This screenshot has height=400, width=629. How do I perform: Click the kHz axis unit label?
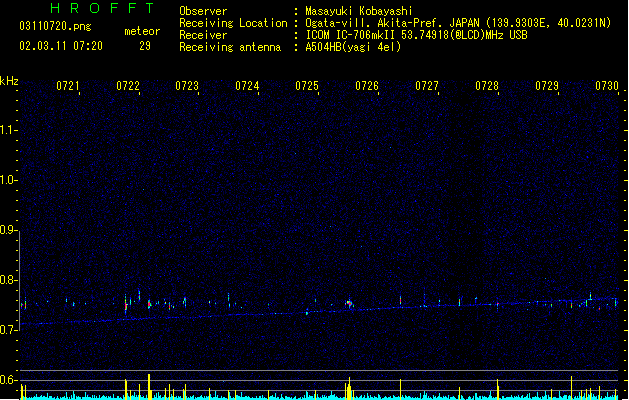pyautogui.click(x=9, y=81)
